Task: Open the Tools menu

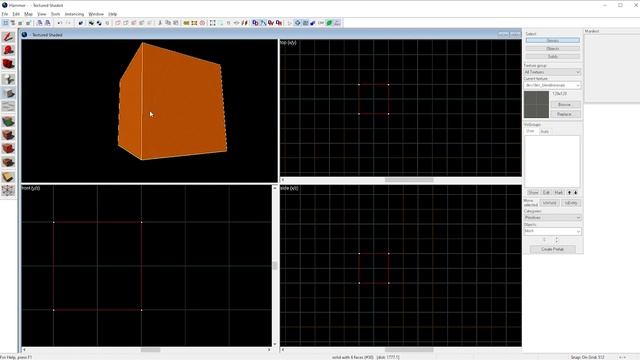Action: [x=56, y=14]
